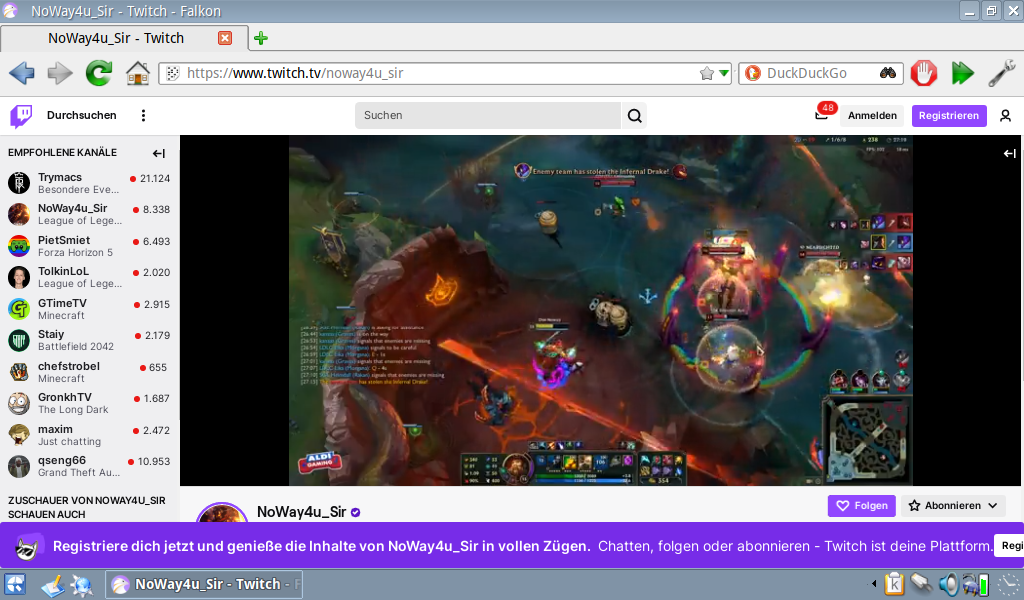The image size is (1024, 600).
Task: Go back with the browser Back arrow
Action: [22, 73]
